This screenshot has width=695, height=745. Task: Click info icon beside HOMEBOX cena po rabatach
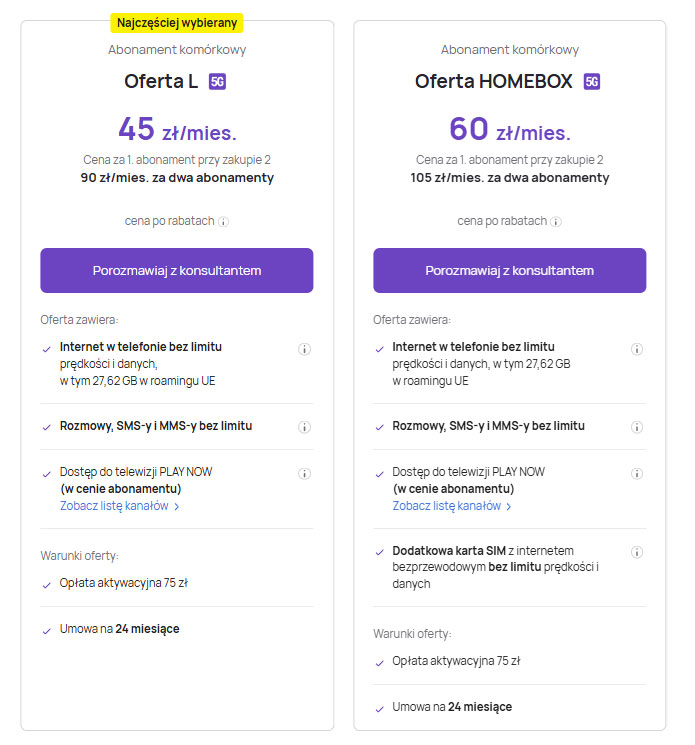point(556,222)
